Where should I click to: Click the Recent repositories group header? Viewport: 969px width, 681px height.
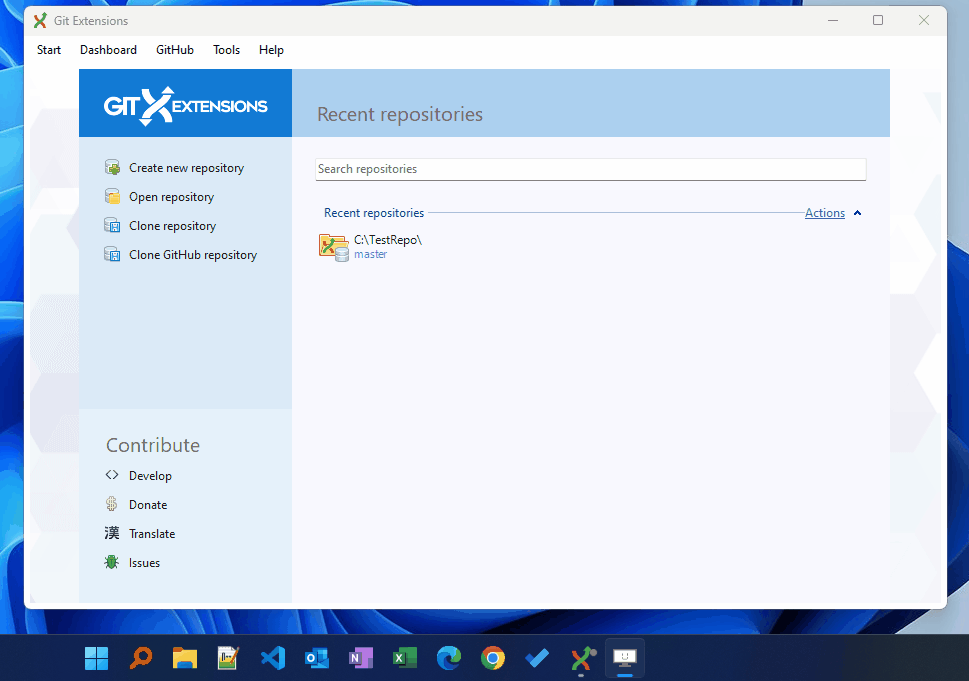click(374, 213)
